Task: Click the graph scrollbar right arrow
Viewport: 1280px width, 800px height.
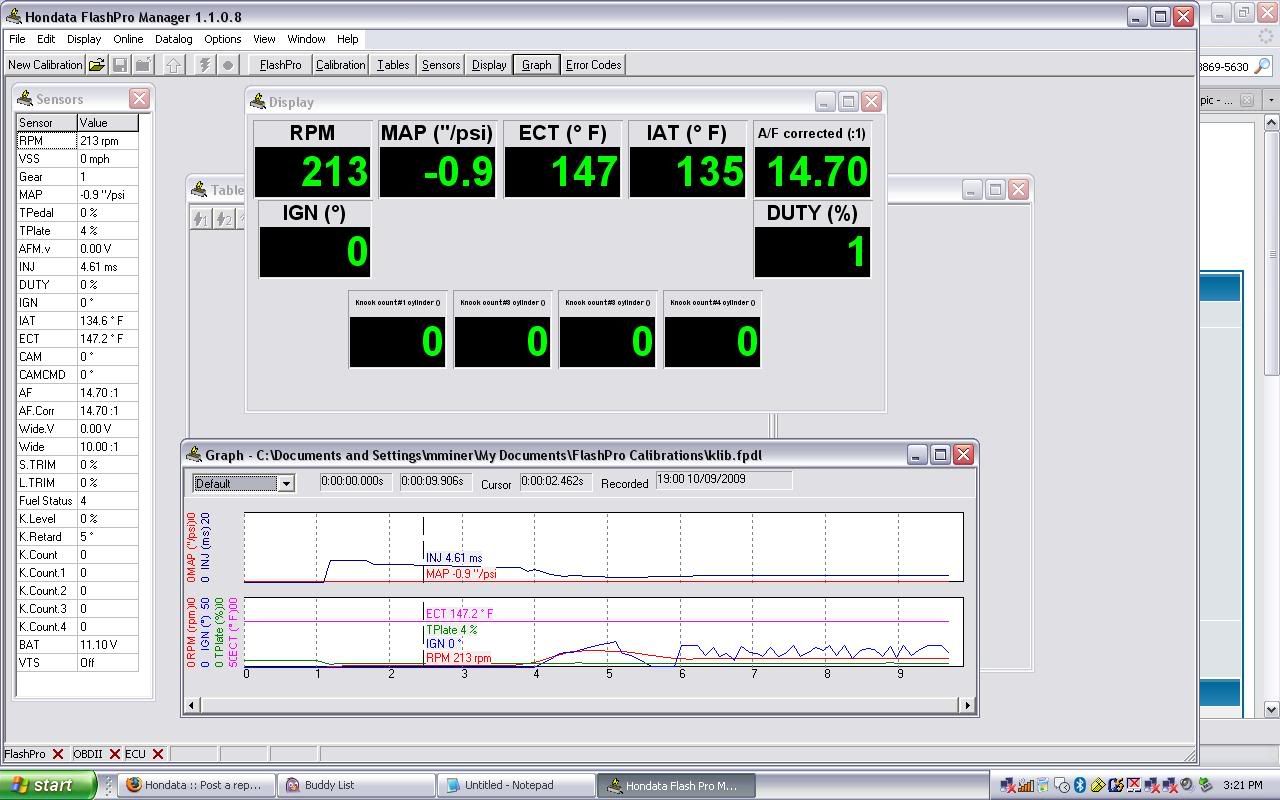Action: tap(967, 705)
